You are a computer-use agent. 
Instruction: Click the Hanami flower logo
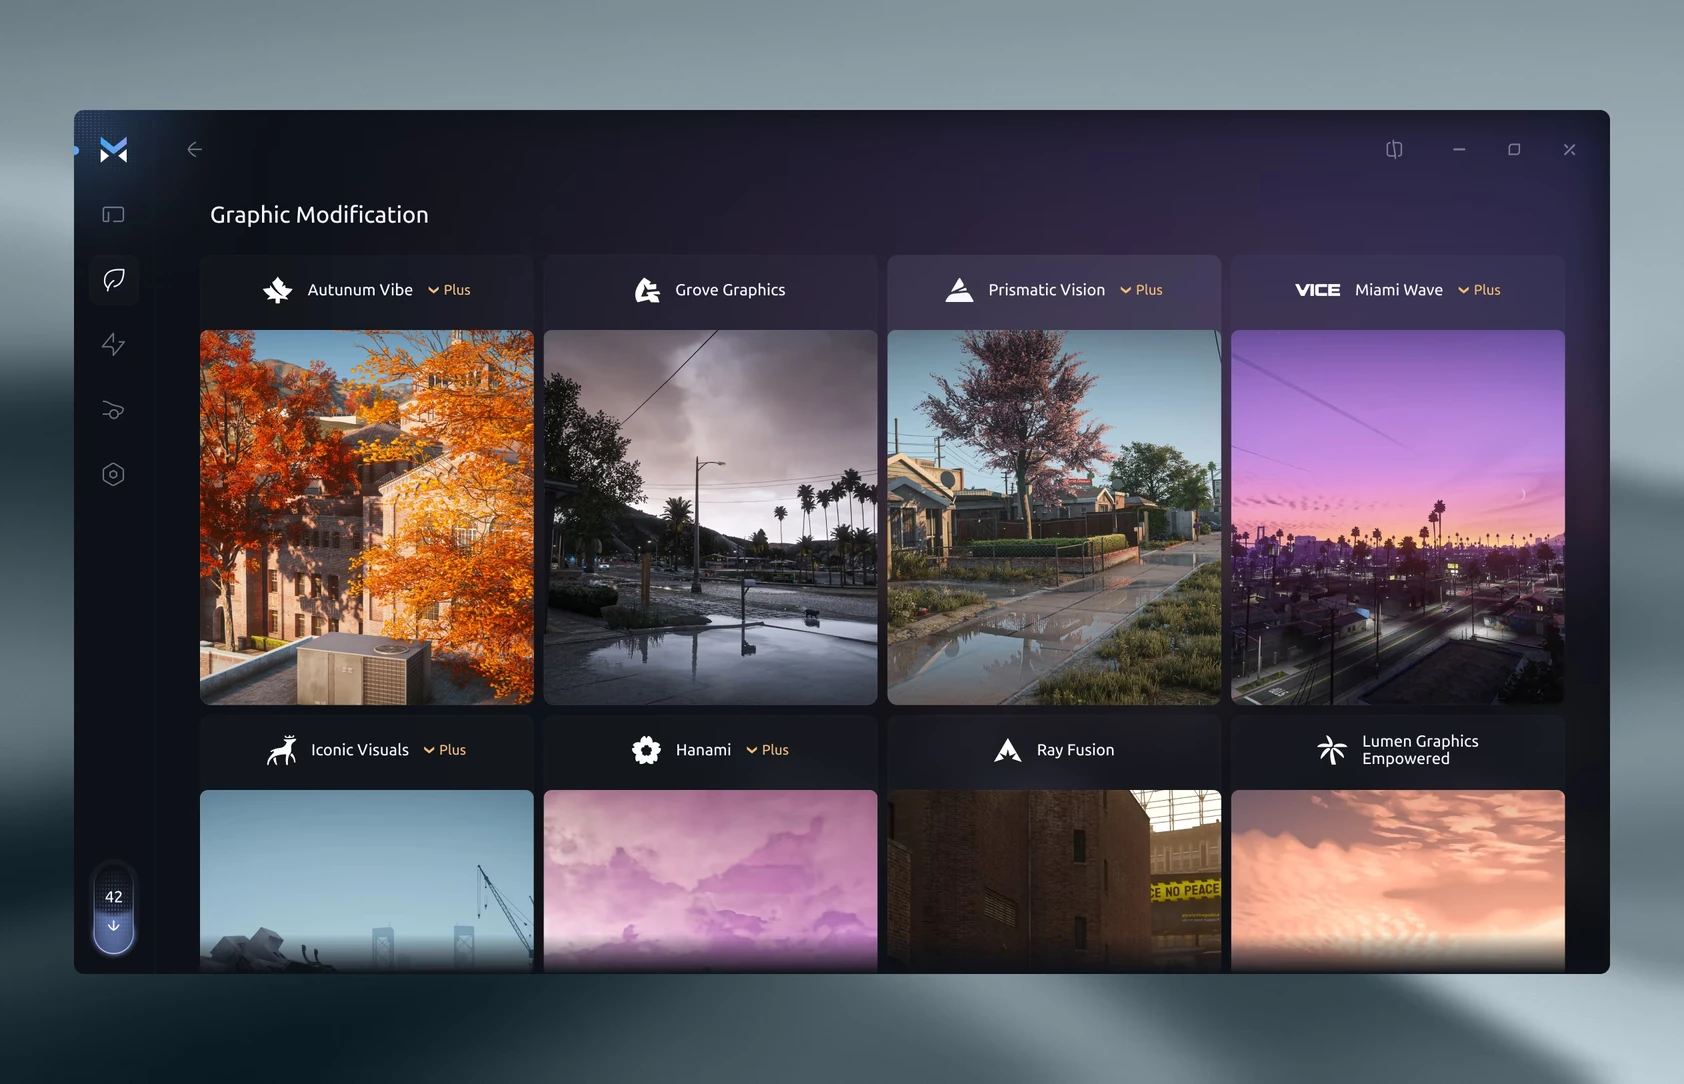646,750
